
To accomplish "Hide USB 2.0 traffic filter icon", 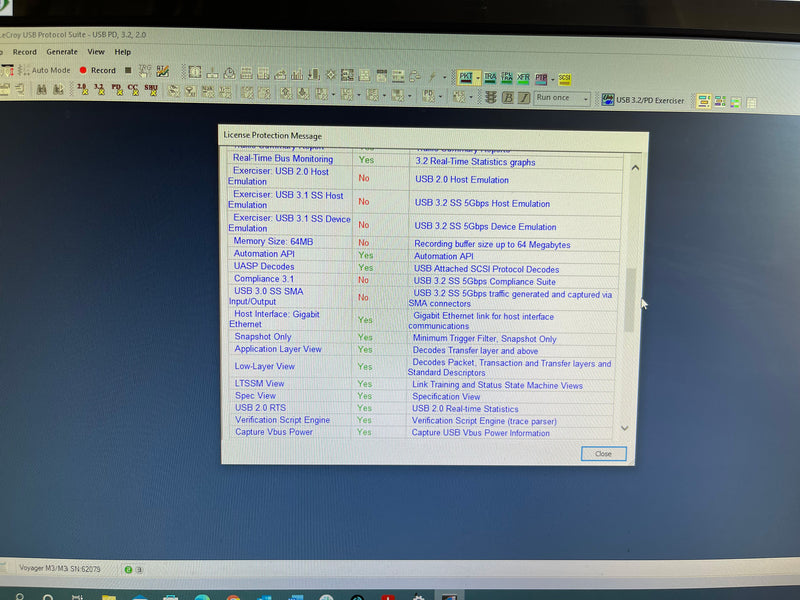I will click(82, 89).
